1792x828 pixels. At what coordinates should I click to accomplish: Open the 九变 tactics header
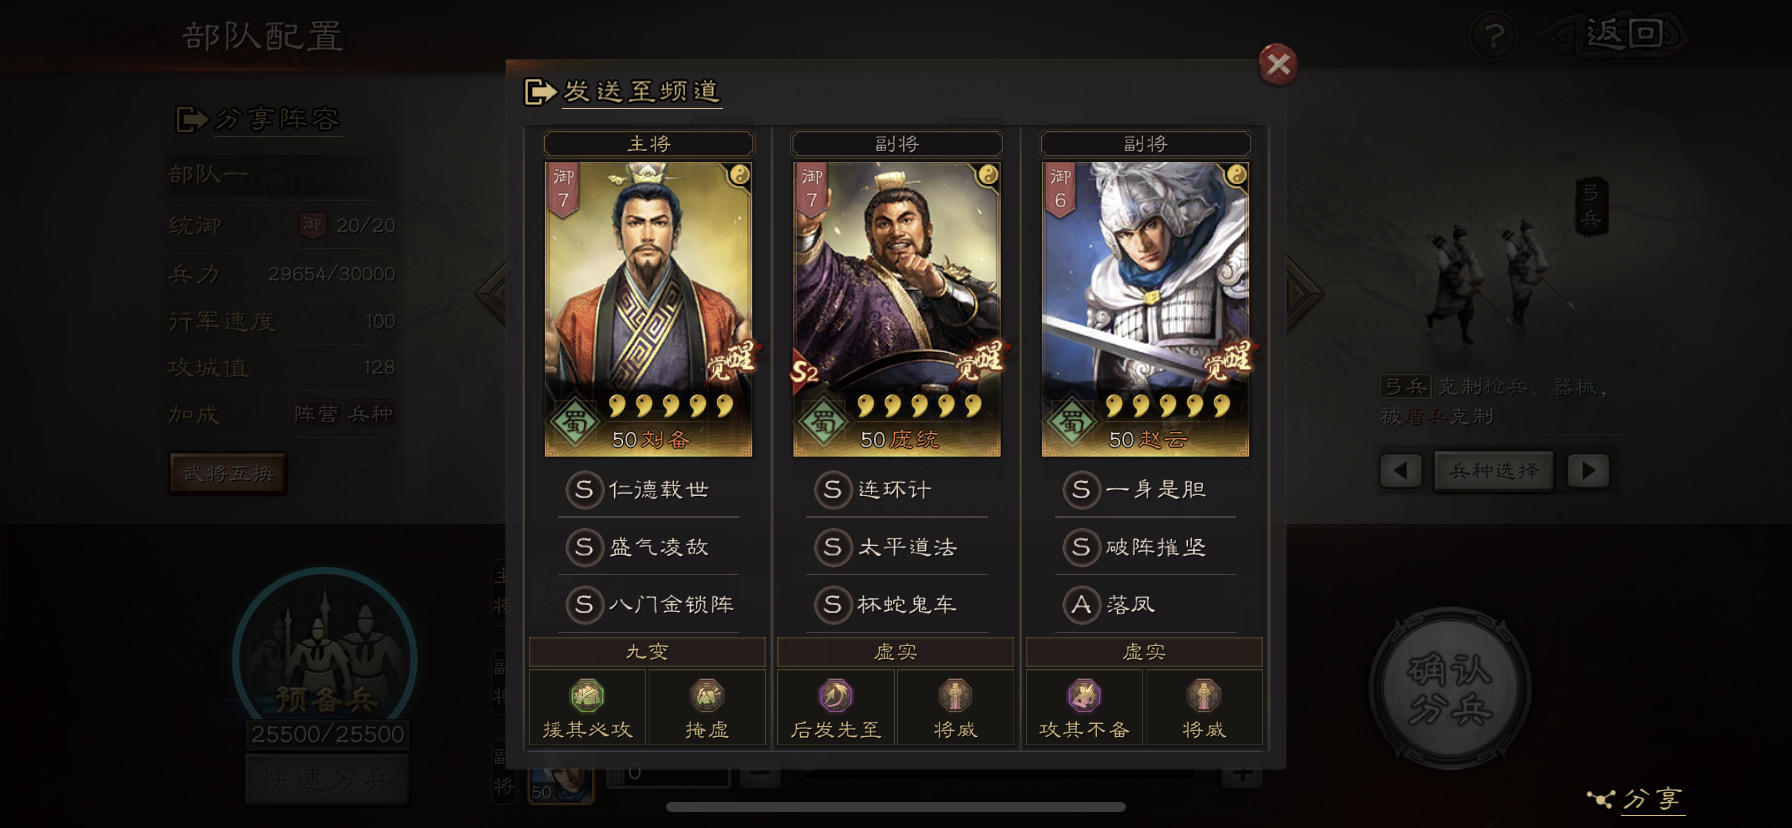(x=647, y=652)
